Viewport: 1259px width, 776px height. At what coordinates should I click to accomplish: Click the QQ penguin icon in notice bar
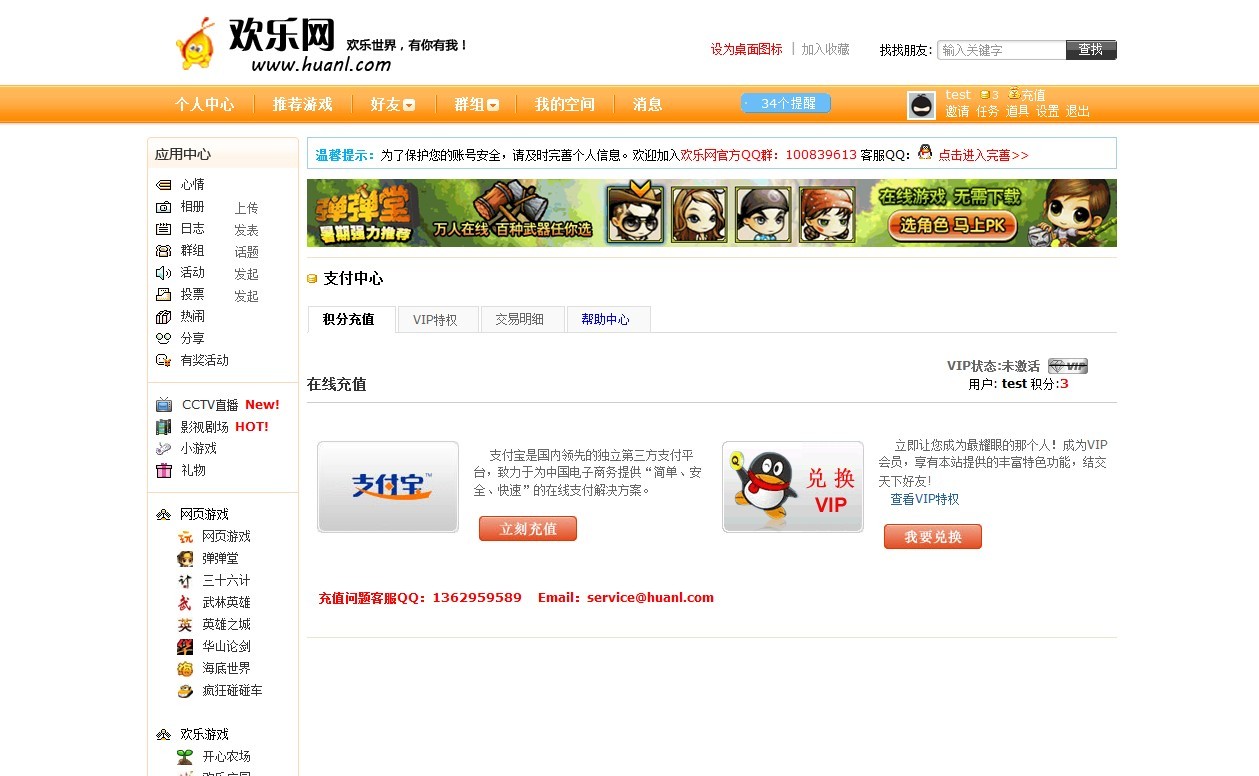click(x=925, y=152)
